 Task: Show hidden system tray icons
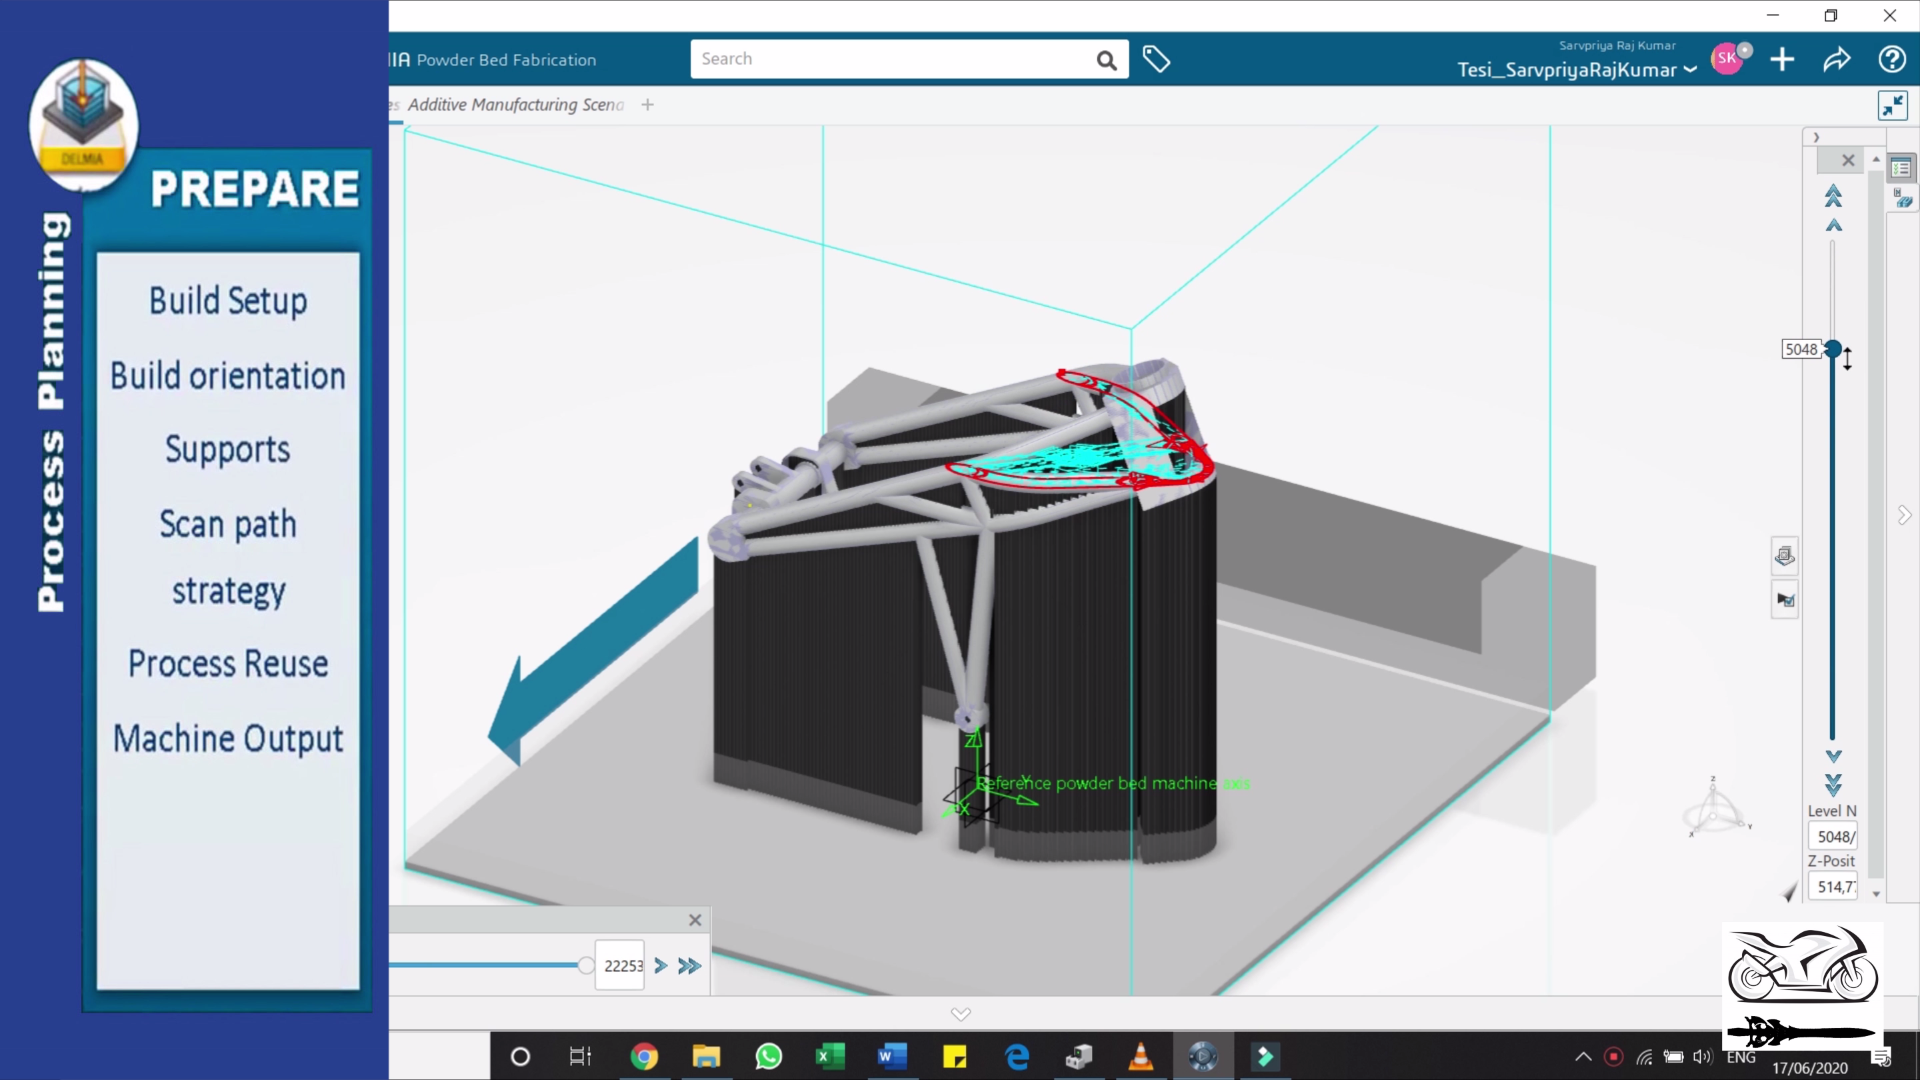point(1583,1056)
